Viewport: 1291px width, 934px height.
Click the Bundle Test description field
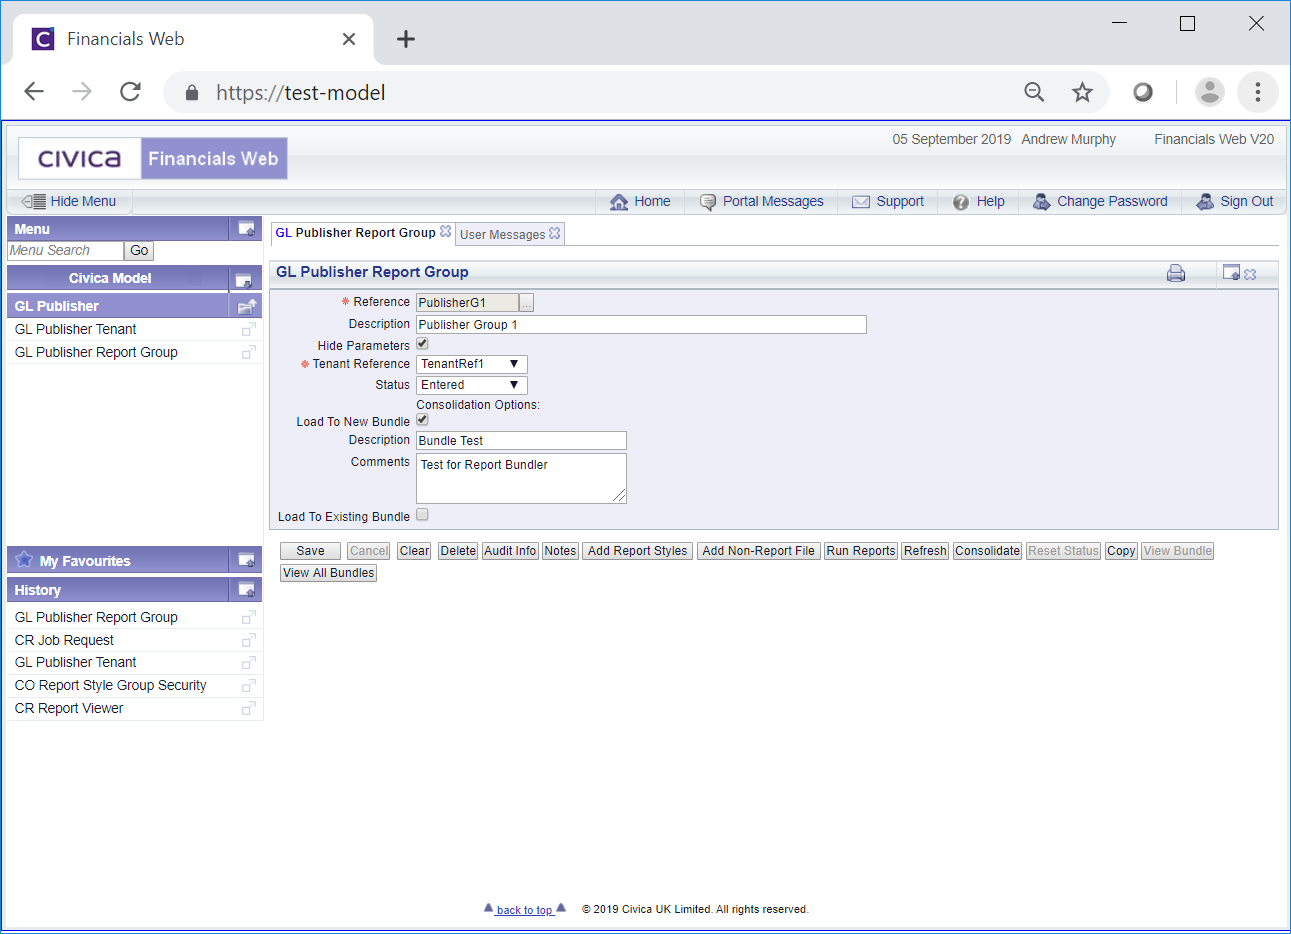[521, 441]
